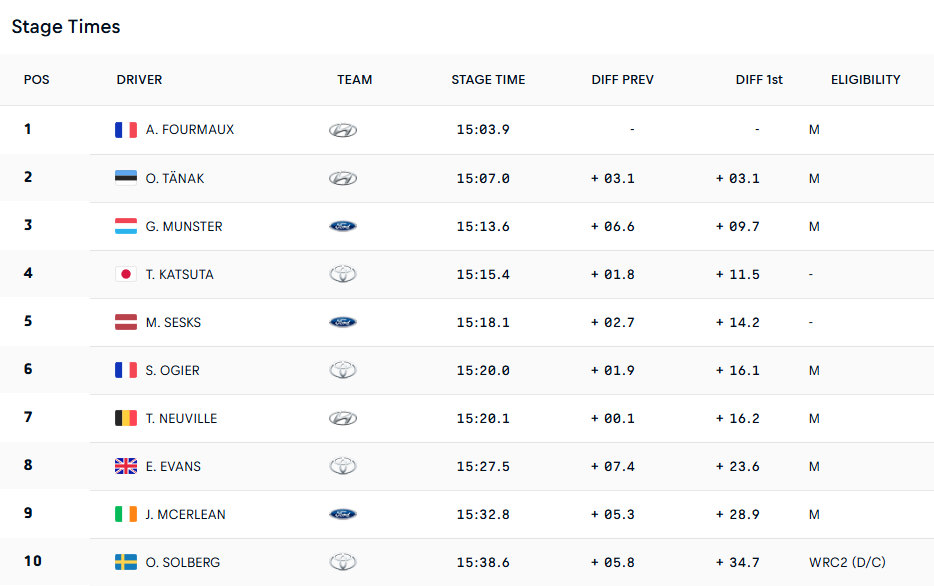
Task: Click the Hyundai logo in A. Fourmaux's row
Action: pyautogui.click(x=343, y=130)
